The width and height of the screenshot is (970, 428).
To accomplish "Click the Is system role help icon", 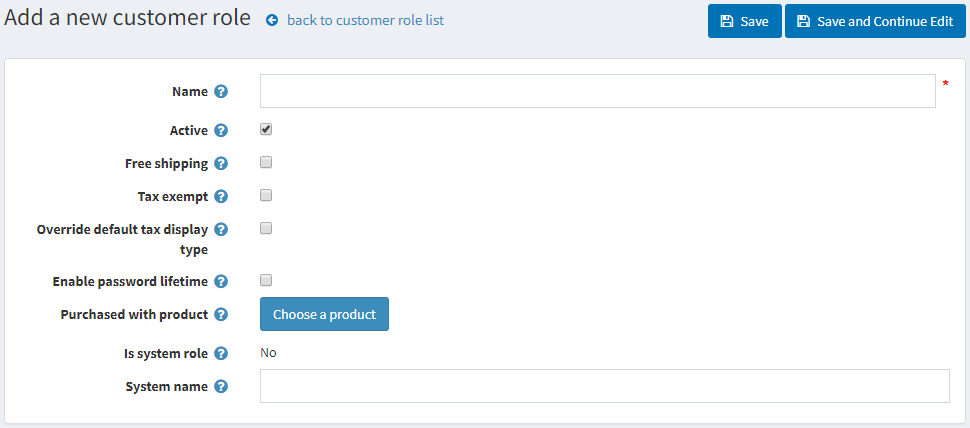I will coord(221,353).
